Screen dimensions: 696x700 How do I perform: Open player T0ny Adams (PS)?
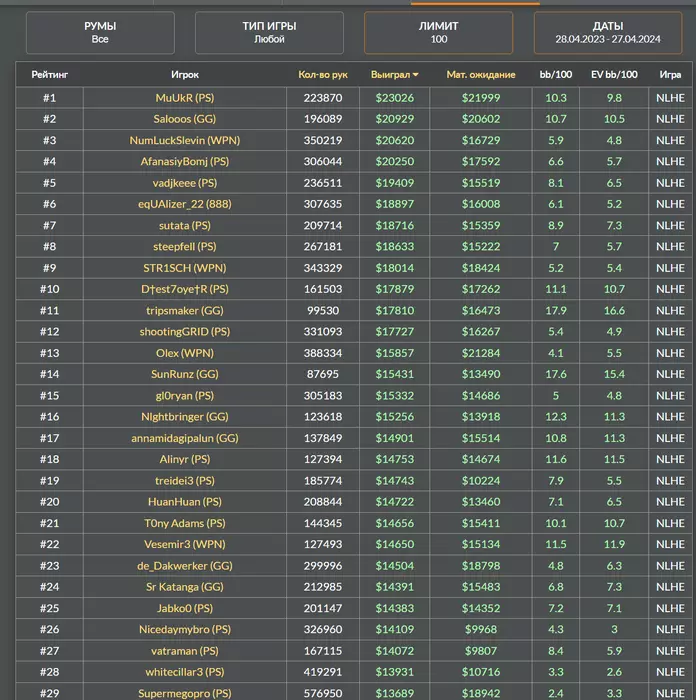pos(185,523)
